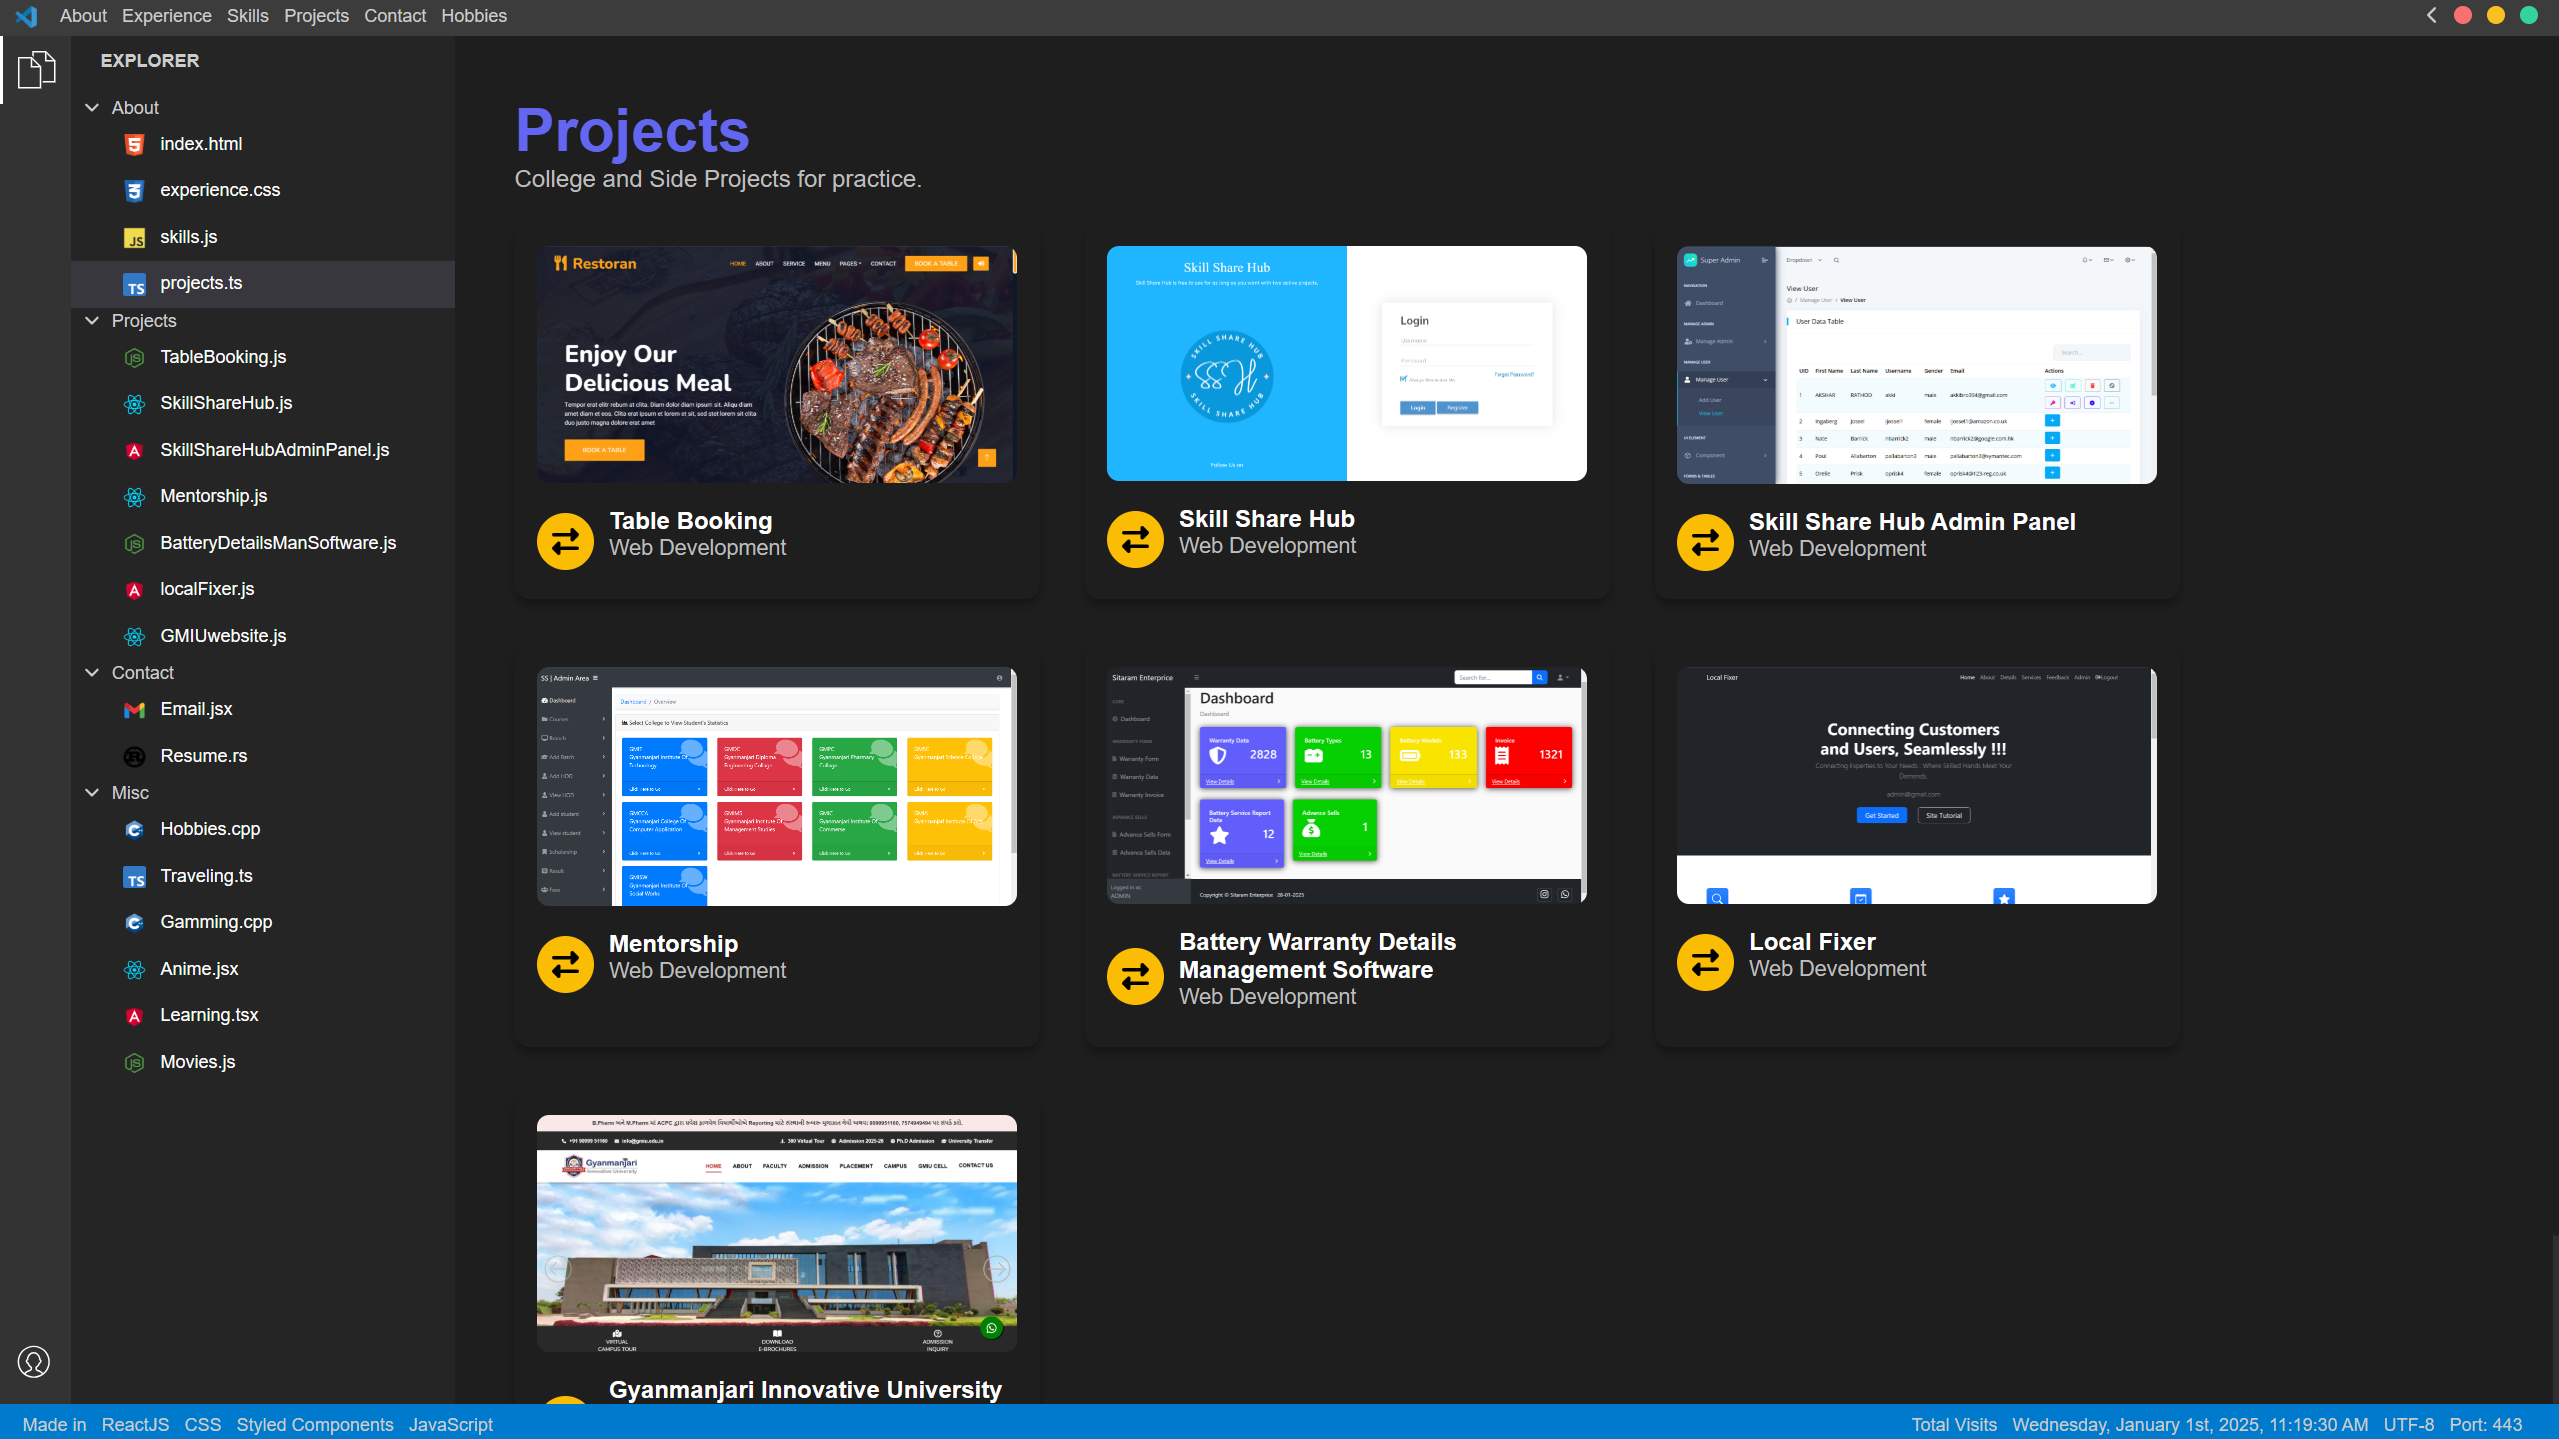Screen dimensions: 2559x1439
Task: Open the Admin Panel user table thumbnail
Action: coord(1917,365)
